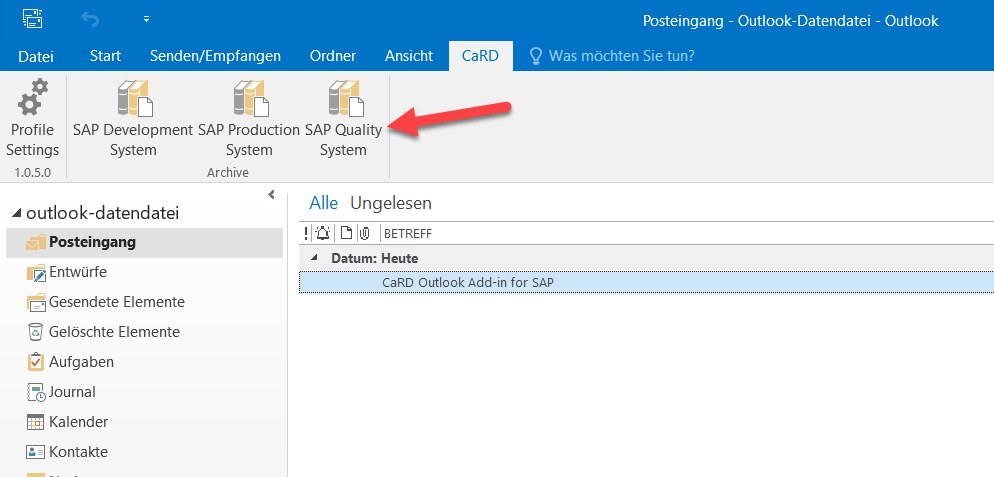Open CaRD Profile Settings
The image size is (994, 477).
(x=32, y=118)
